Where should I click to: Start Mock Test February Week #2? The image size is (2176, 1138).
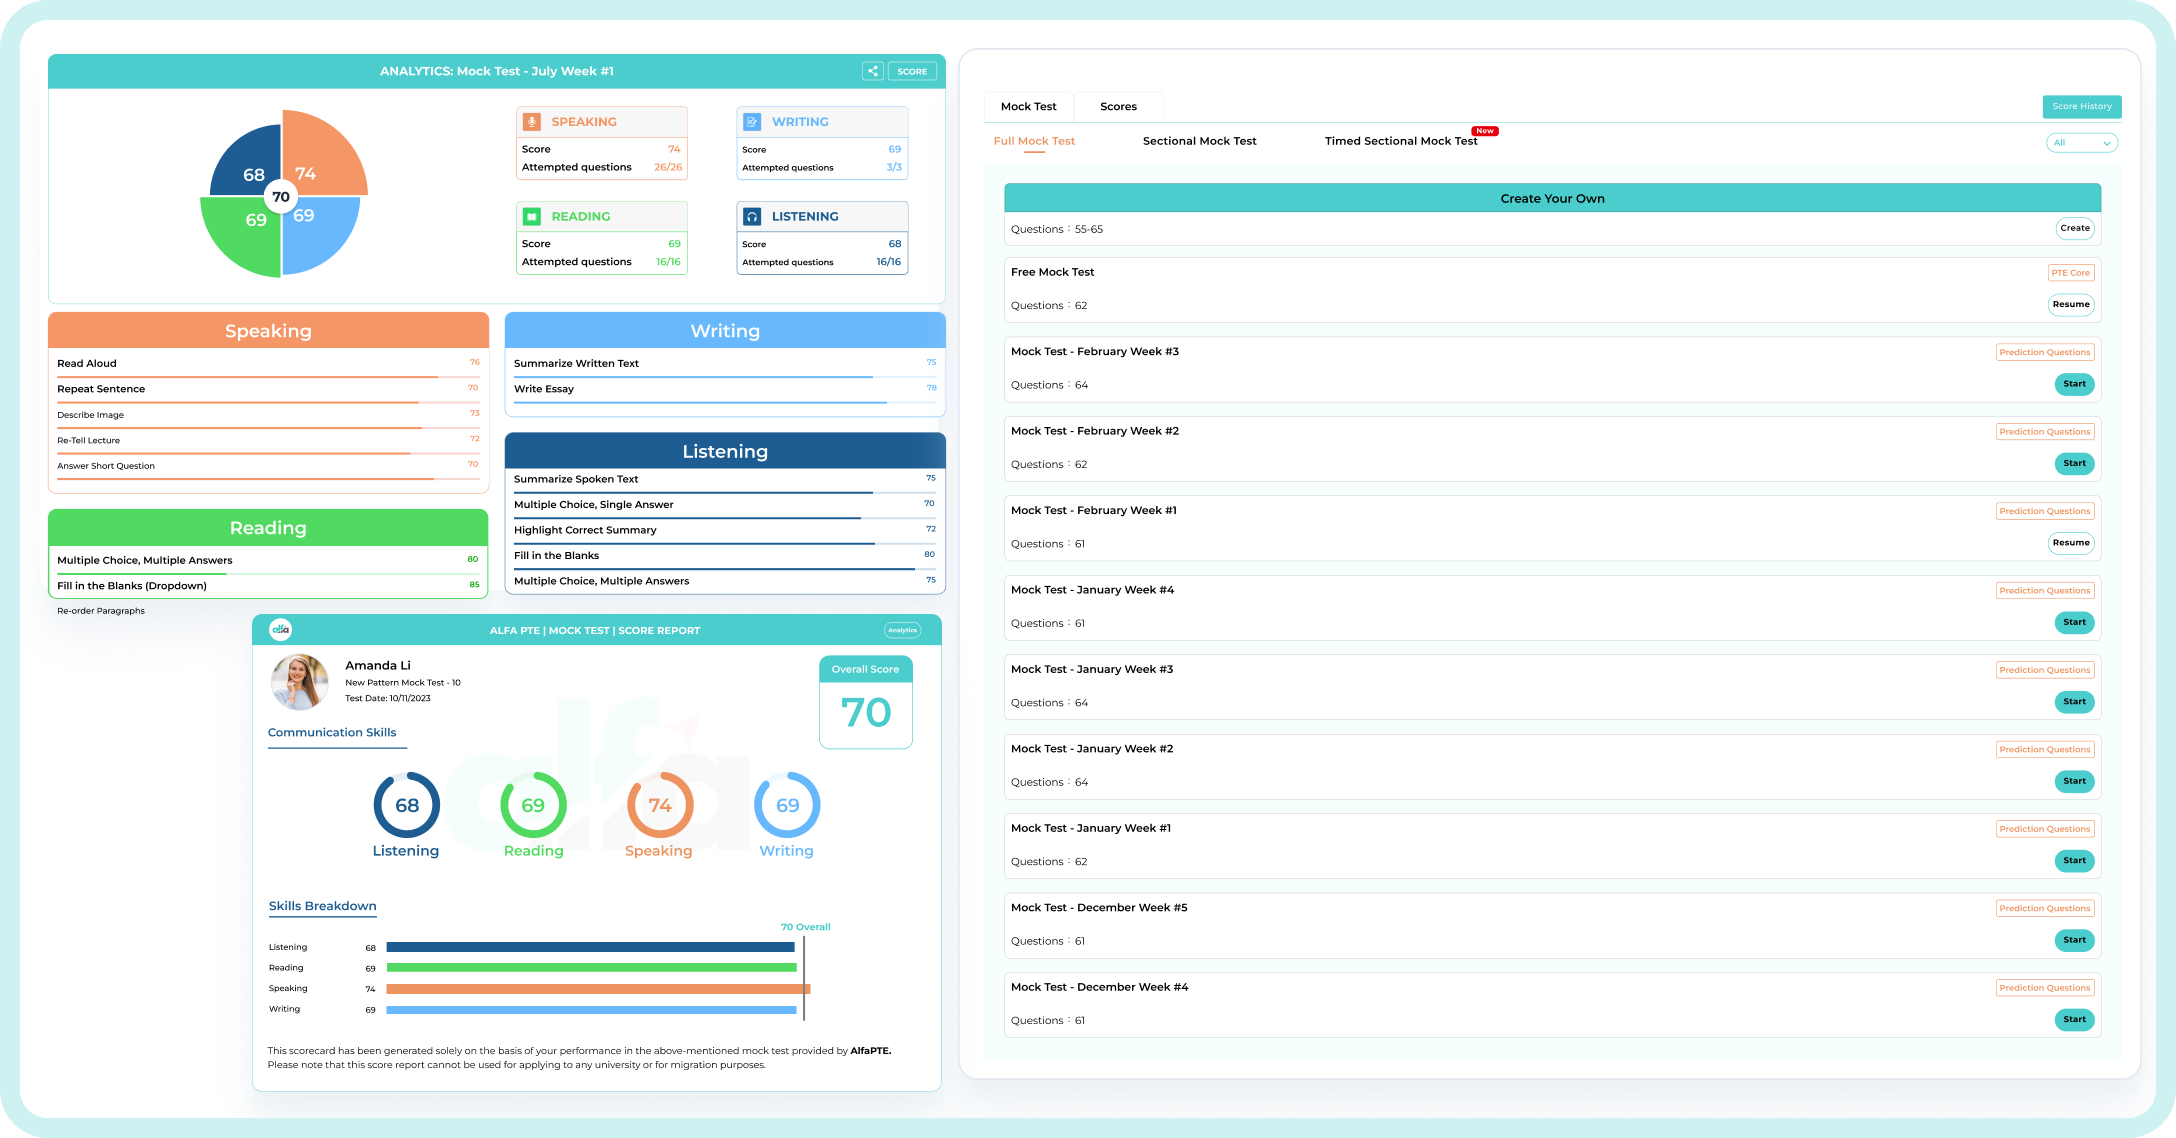pyautogui.click(x=2074, y=463)
